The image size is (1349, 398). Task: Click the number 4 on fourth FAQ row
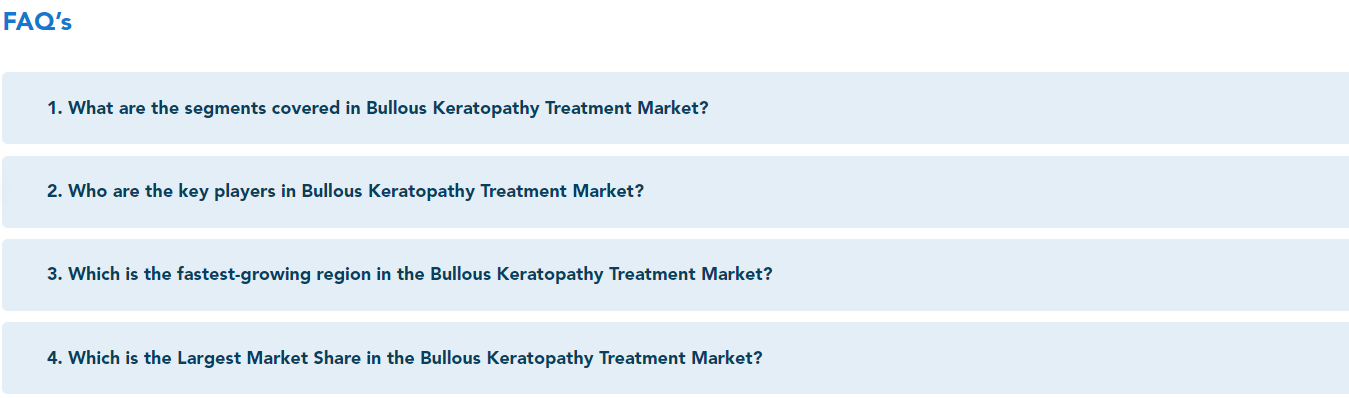pyautogui.click(x=54, y=357)
